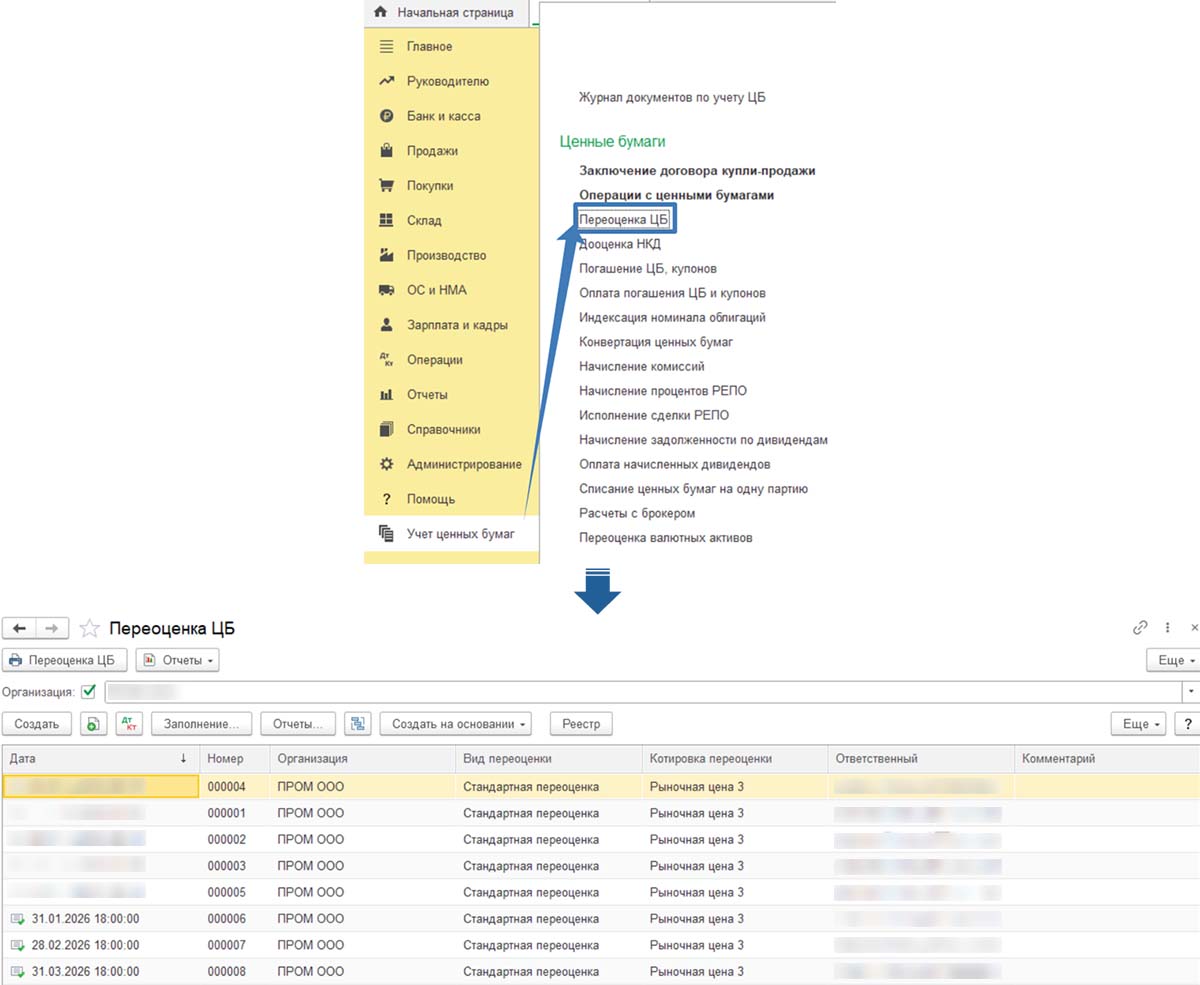Open Главное section in sidebar
The width and height of the screenshot is (1200, 985).
point(429,47)
